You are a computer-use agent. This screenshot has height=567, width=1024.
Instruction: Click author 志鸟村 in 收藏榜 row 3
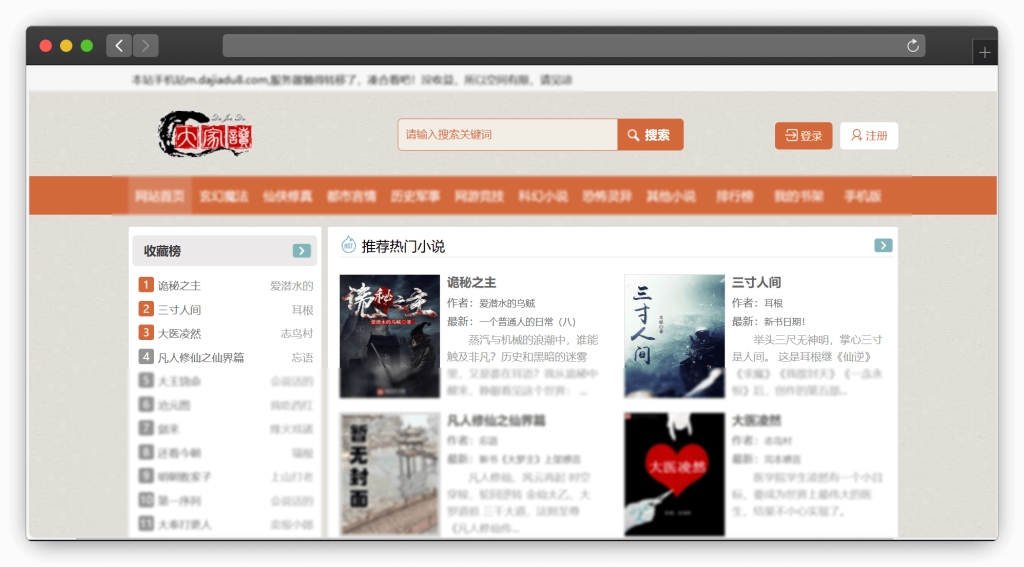tap(297, 333)
